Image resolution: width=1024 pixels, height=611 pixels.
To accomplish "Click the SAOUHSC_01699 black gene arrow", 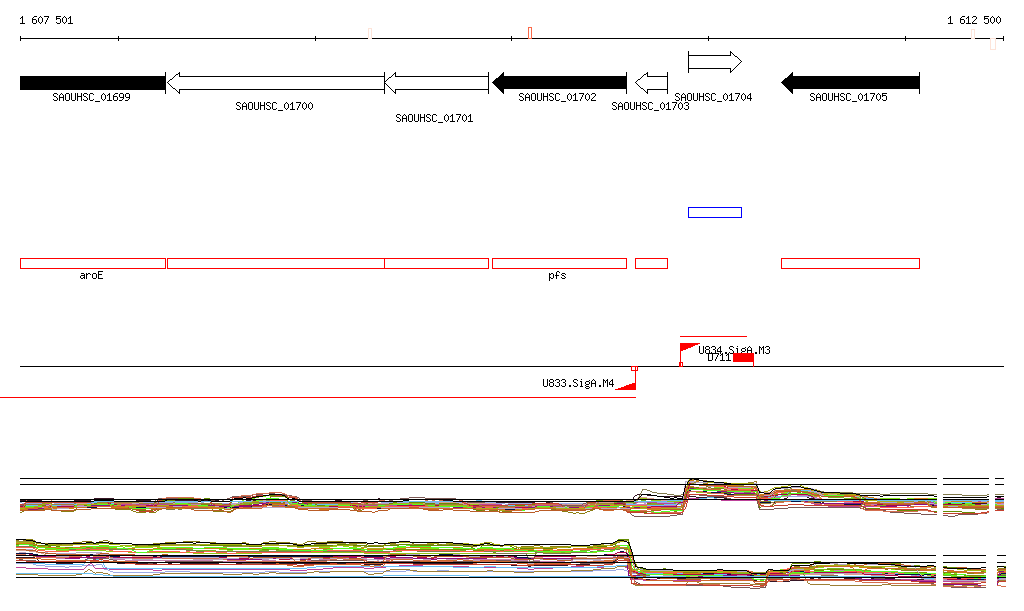I will [x=93, y=83].
